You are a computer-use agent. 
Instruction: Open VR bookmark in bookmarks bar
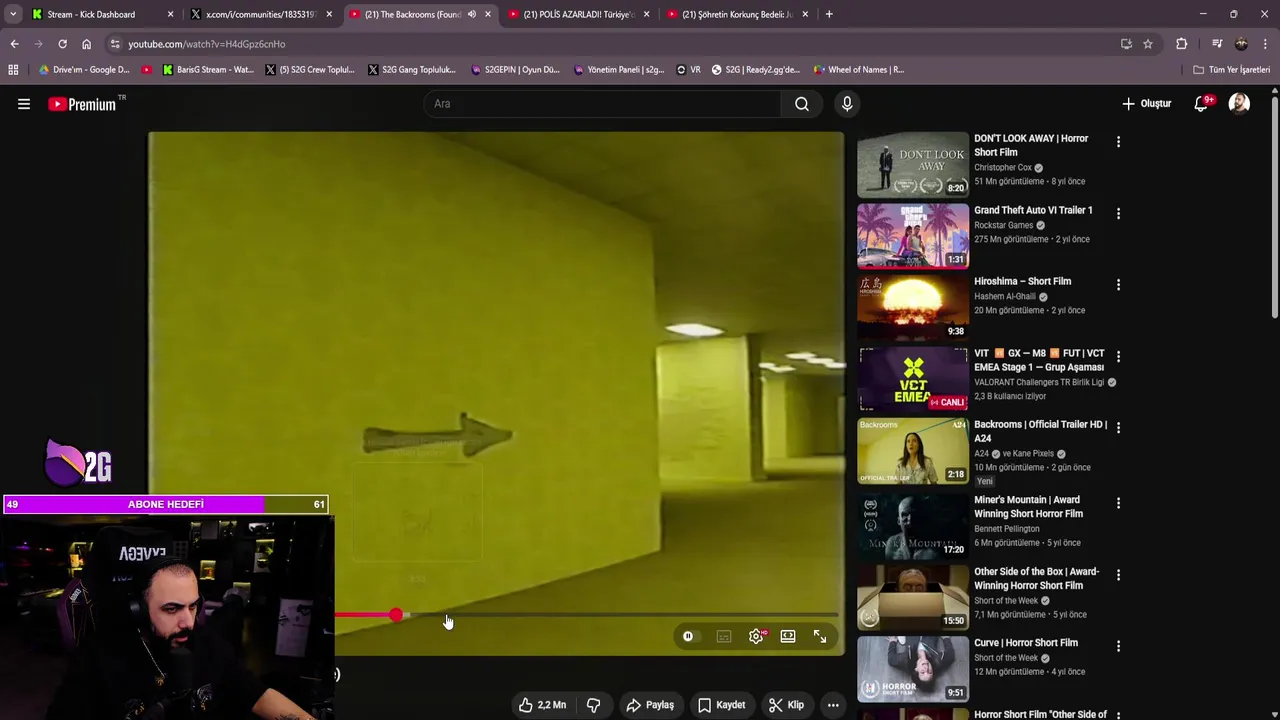coord(688,70)
